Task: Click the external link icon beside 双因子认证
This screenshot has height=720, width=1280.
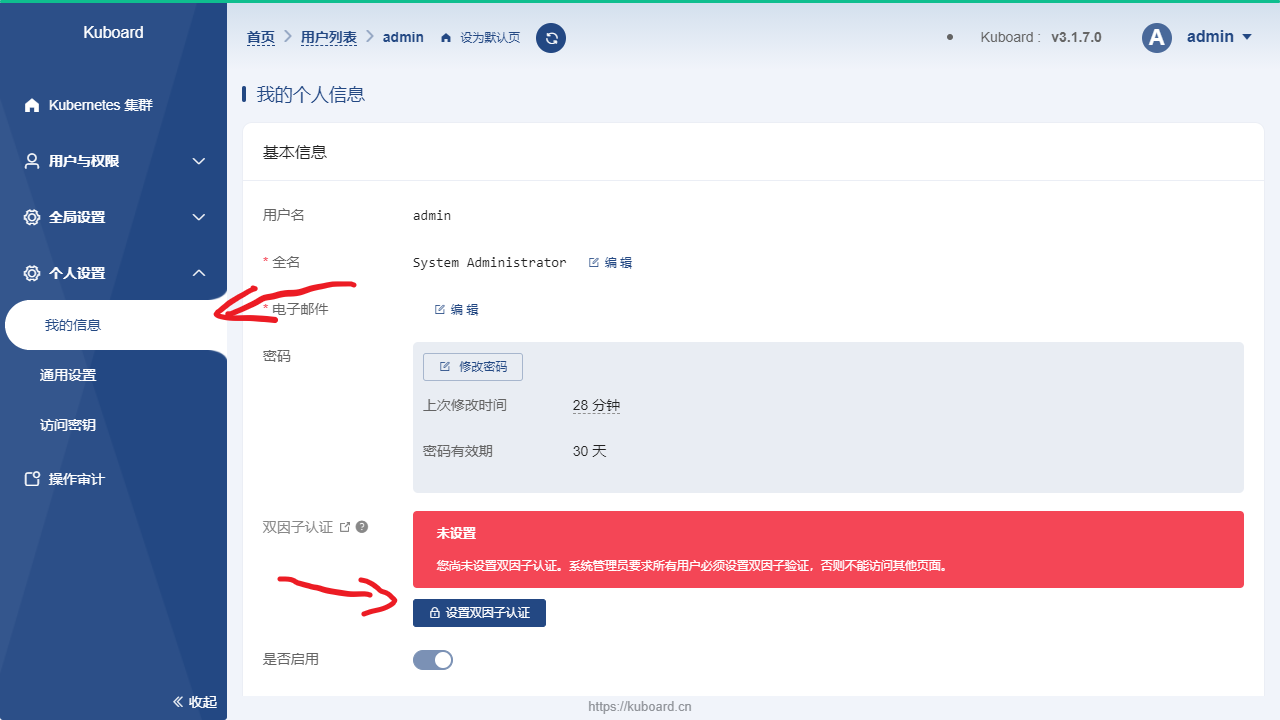Action: [x=345, y=525]
